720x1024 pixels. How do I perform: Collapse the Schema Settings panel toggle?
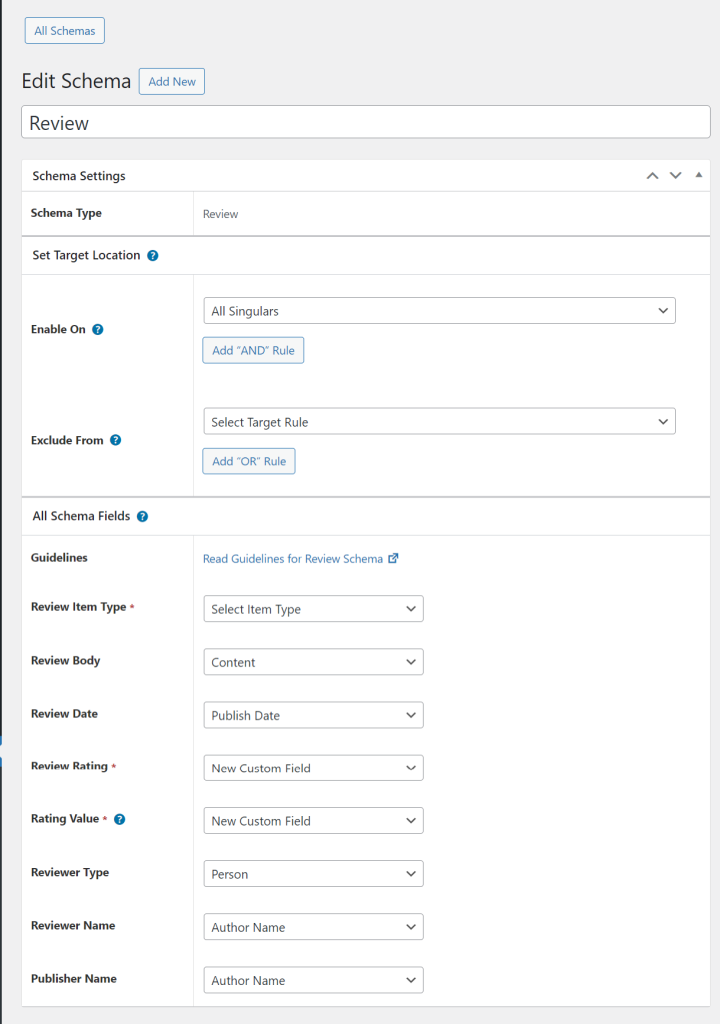[x=698, y=176]
